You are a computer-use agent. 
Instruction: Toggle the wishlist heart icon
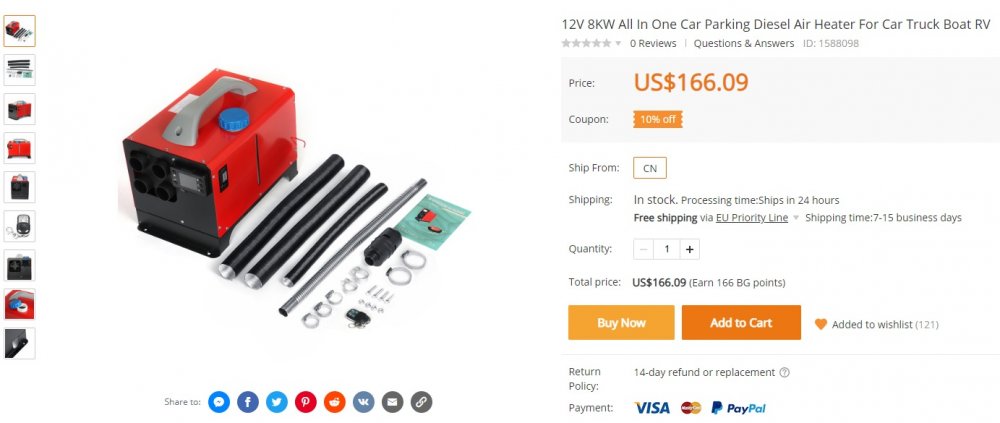point(821,324)
